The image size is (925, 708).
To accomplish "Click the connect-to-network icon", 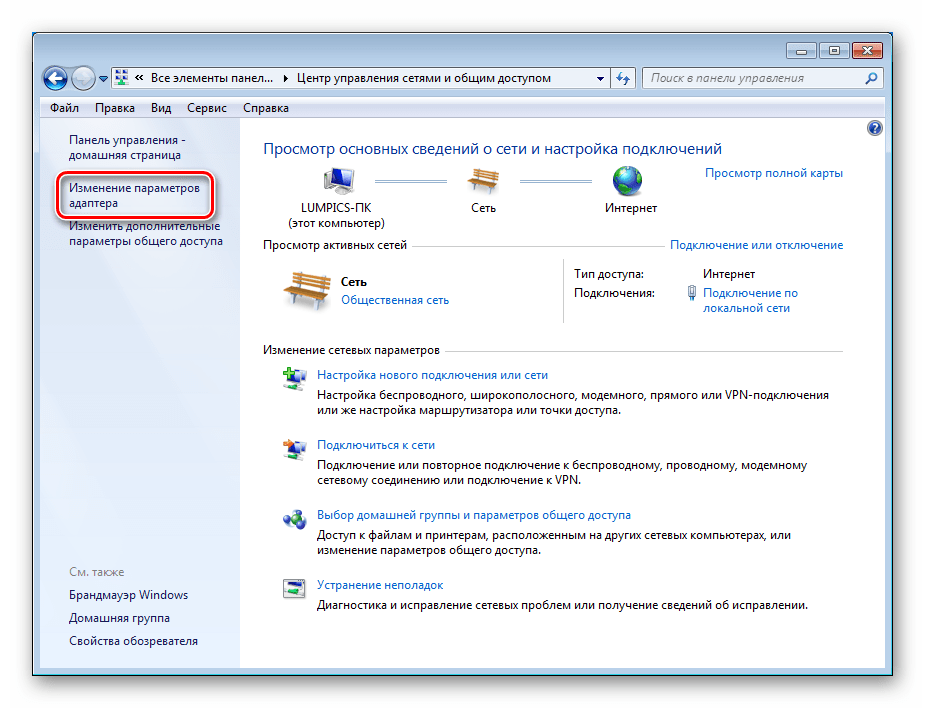I will coord(294,449).
